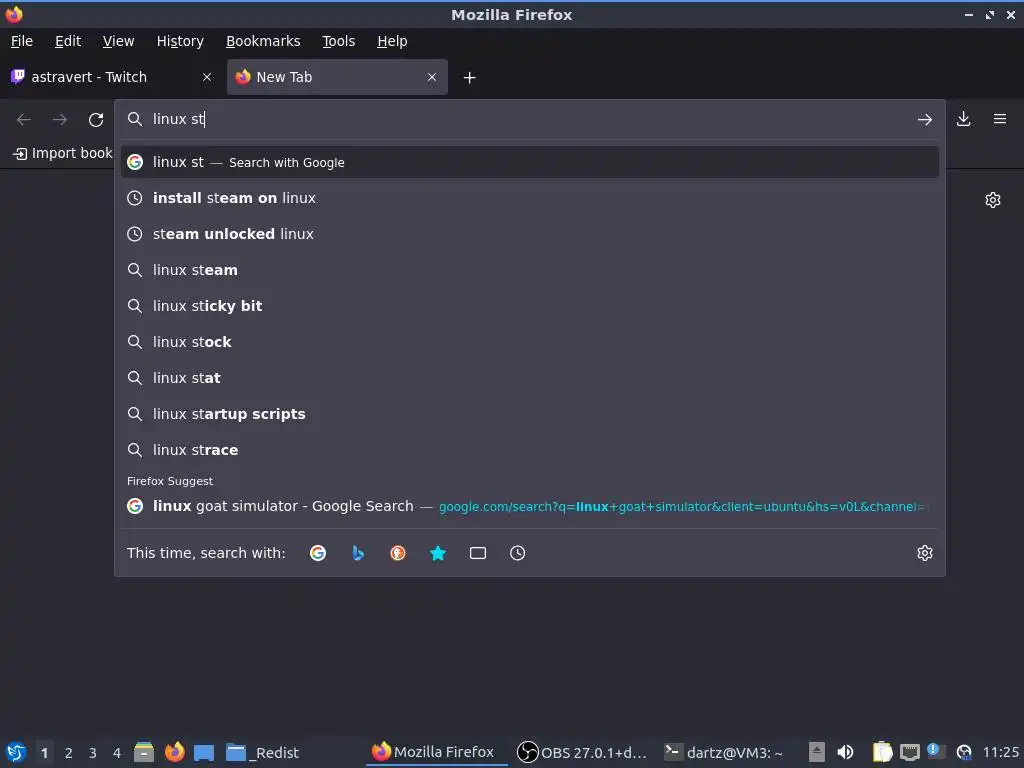Search this time with DuckDuckGo icon

pyautogui.click(x=398, y=553)
